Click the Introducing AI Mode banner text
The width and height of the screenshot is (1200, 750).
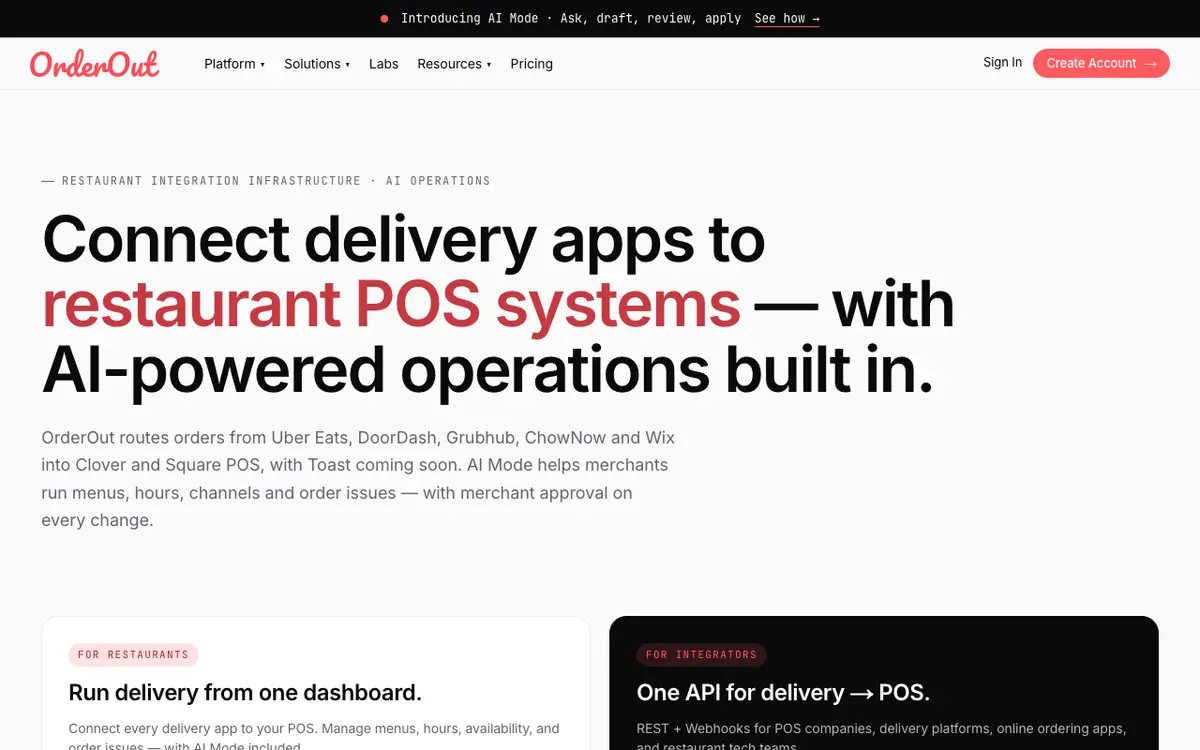[571, 18]
